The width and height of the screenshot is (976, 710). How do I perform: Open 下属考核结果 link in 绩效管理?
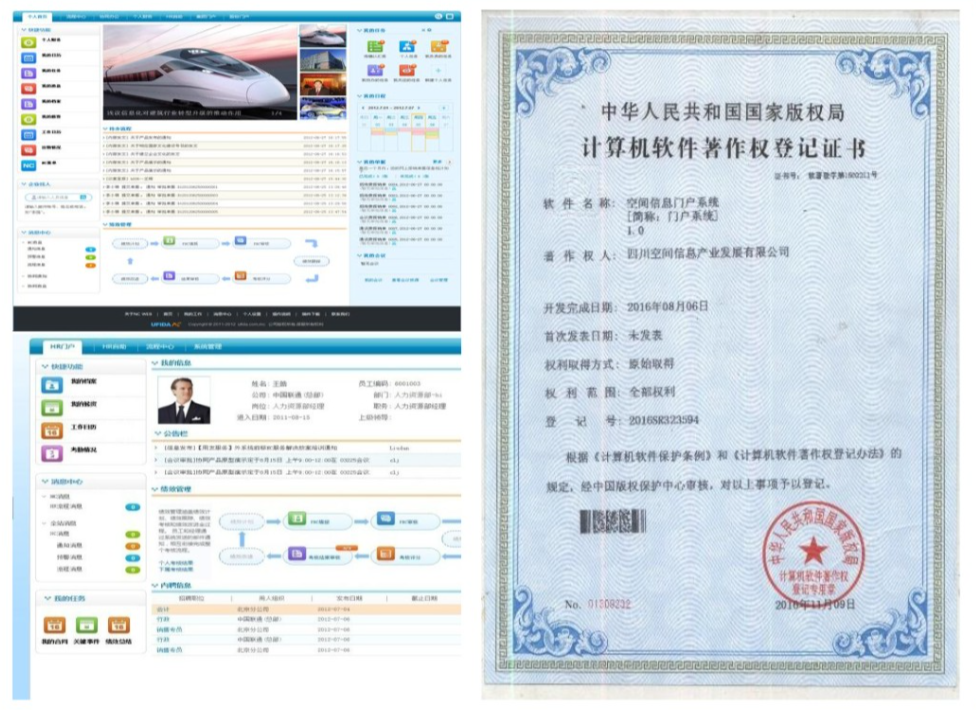[x=175, y=569]
